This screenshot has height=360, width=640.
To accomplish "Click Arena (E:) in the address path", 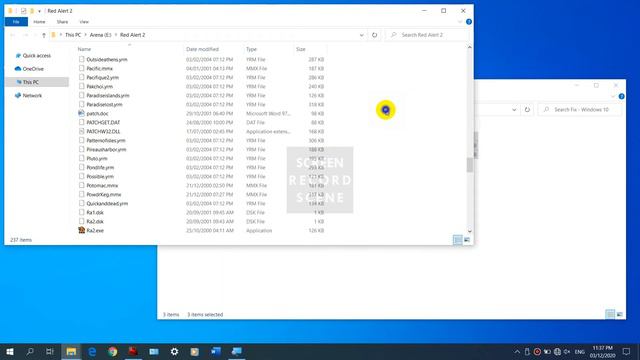I will click(x=100, y=35).
